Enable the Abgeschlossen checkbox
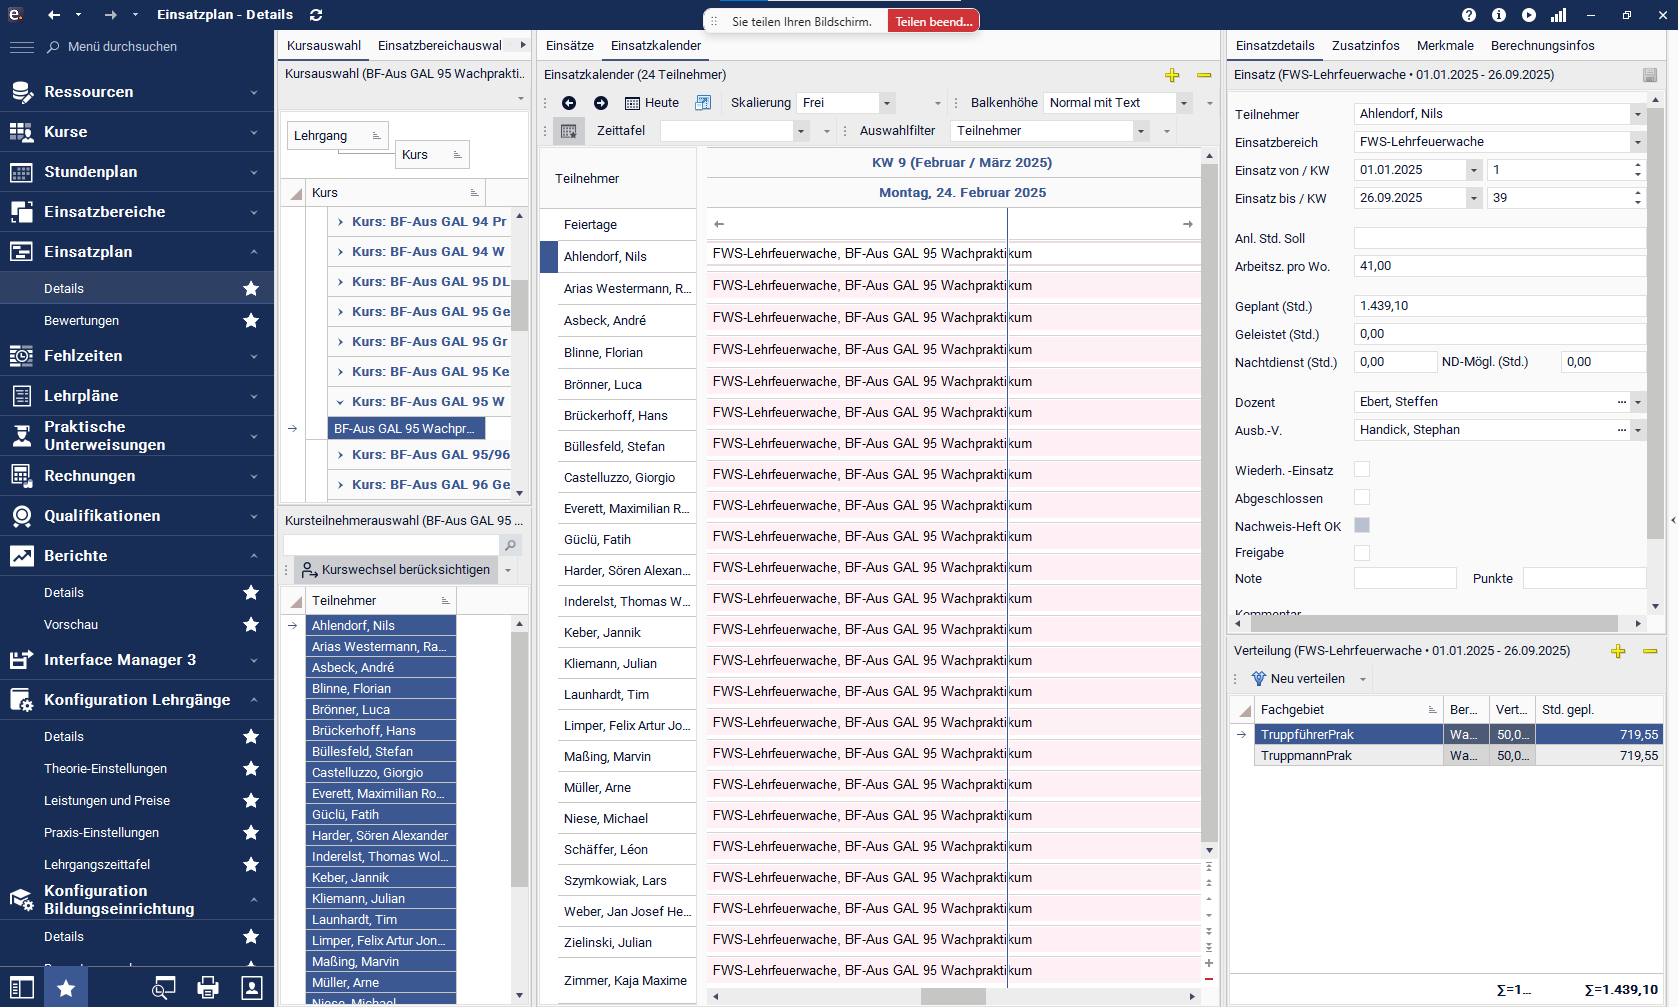Screen dimensions: 1678x1007 click(1361, 498)
